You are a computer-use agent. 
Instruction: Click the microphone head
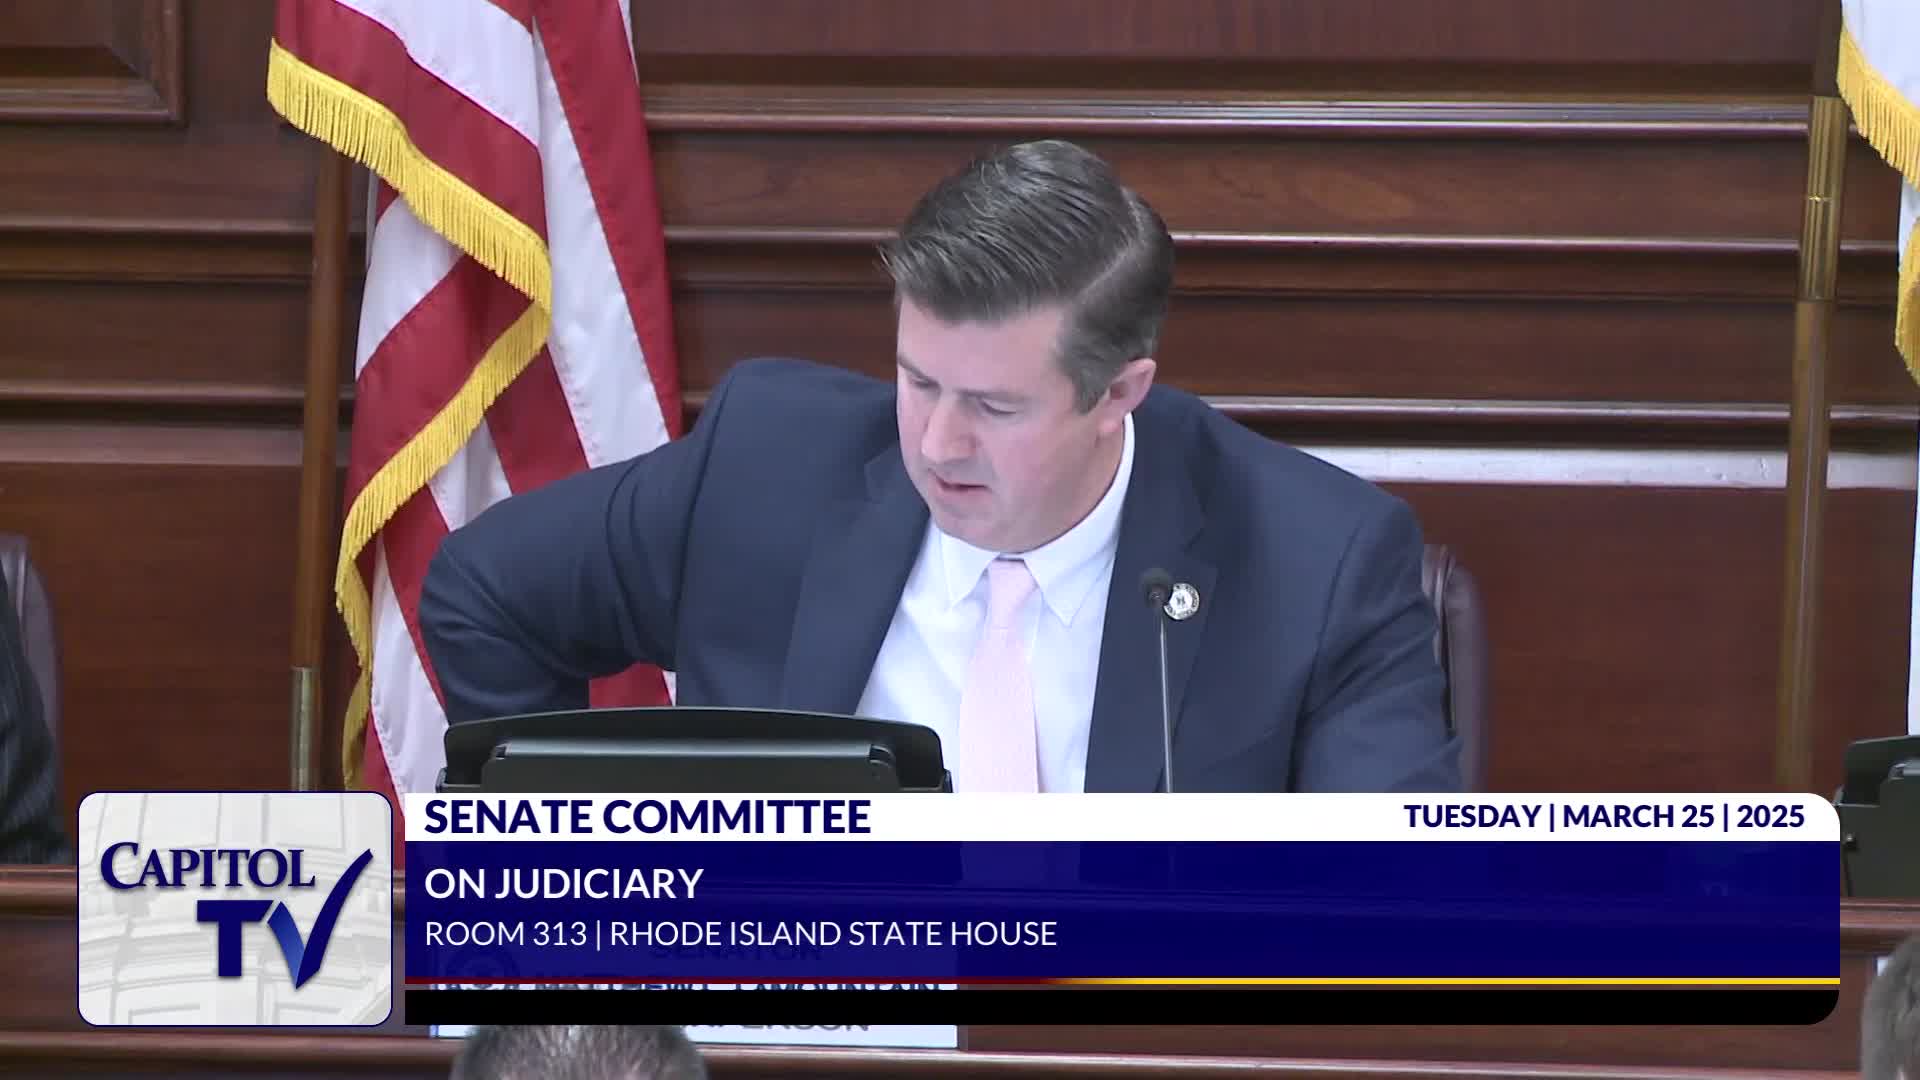click(1156, 585)
